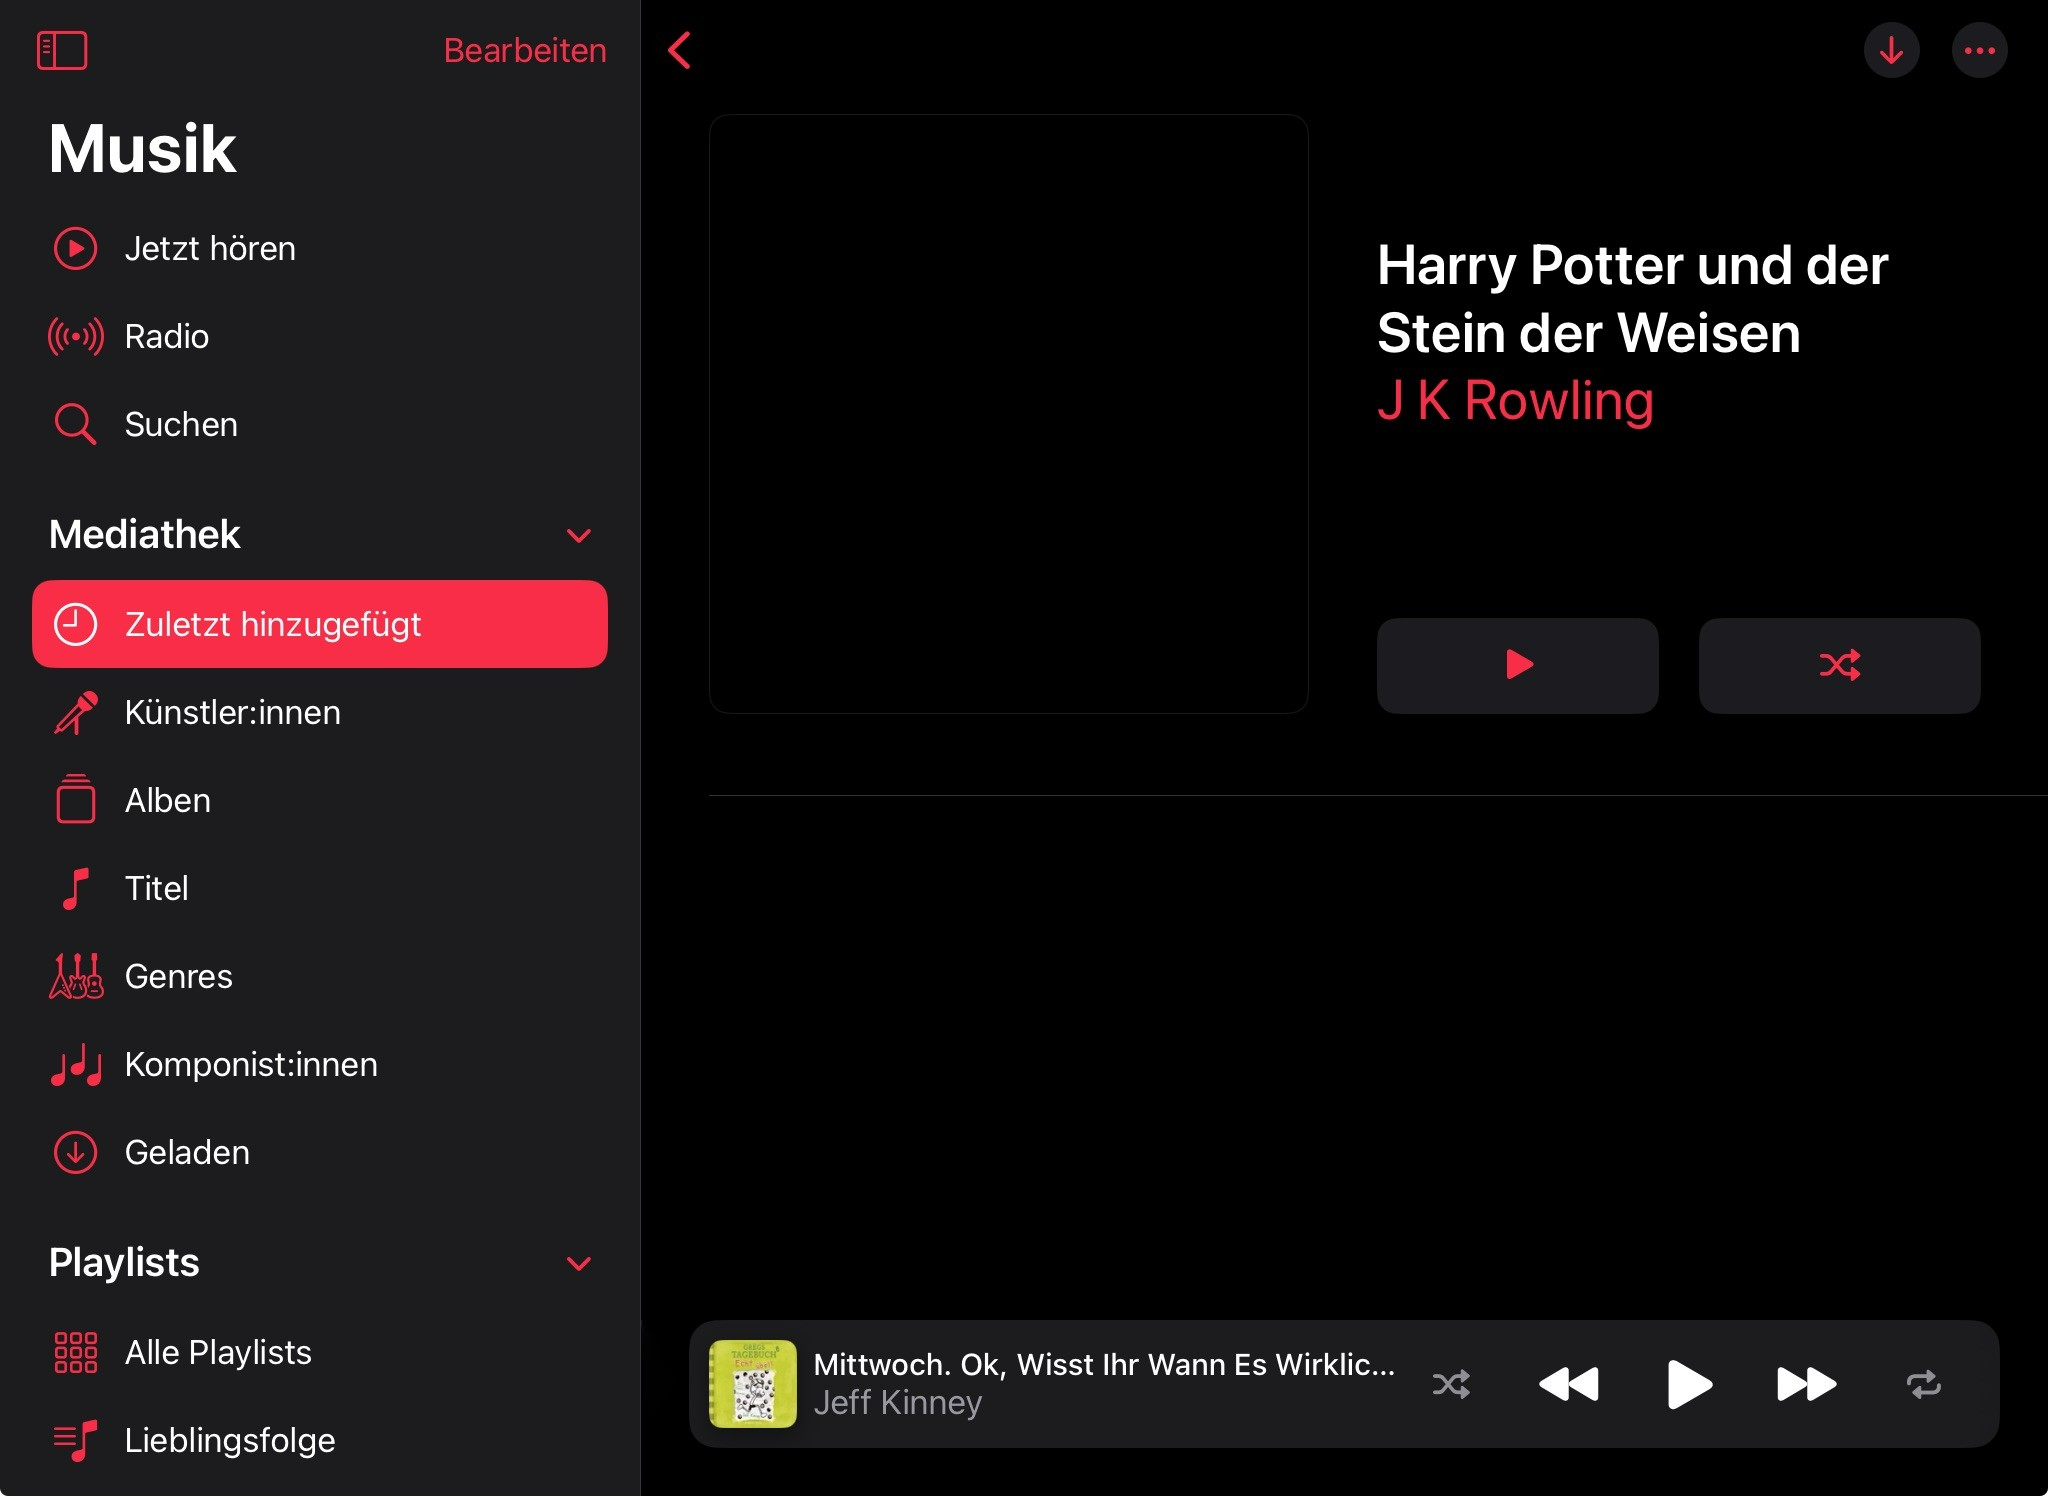The image size is (2048, 1496).
Task: Toggle the sidebar visibility icon
Action: [x=62, y=50]
